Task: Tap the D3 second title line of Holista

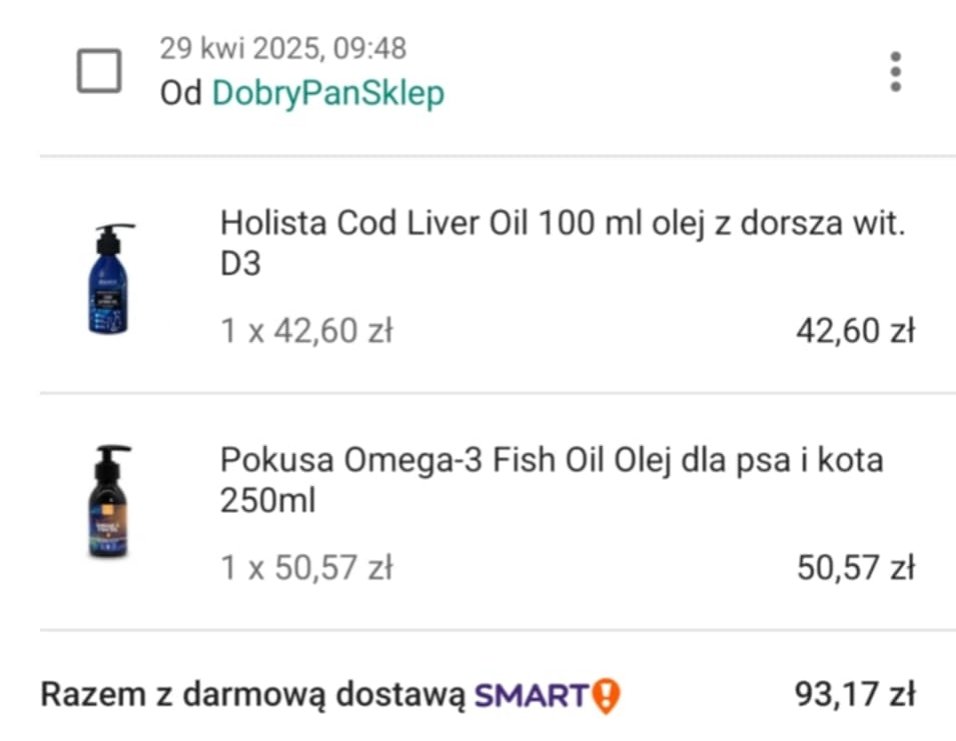Action: 240,263
